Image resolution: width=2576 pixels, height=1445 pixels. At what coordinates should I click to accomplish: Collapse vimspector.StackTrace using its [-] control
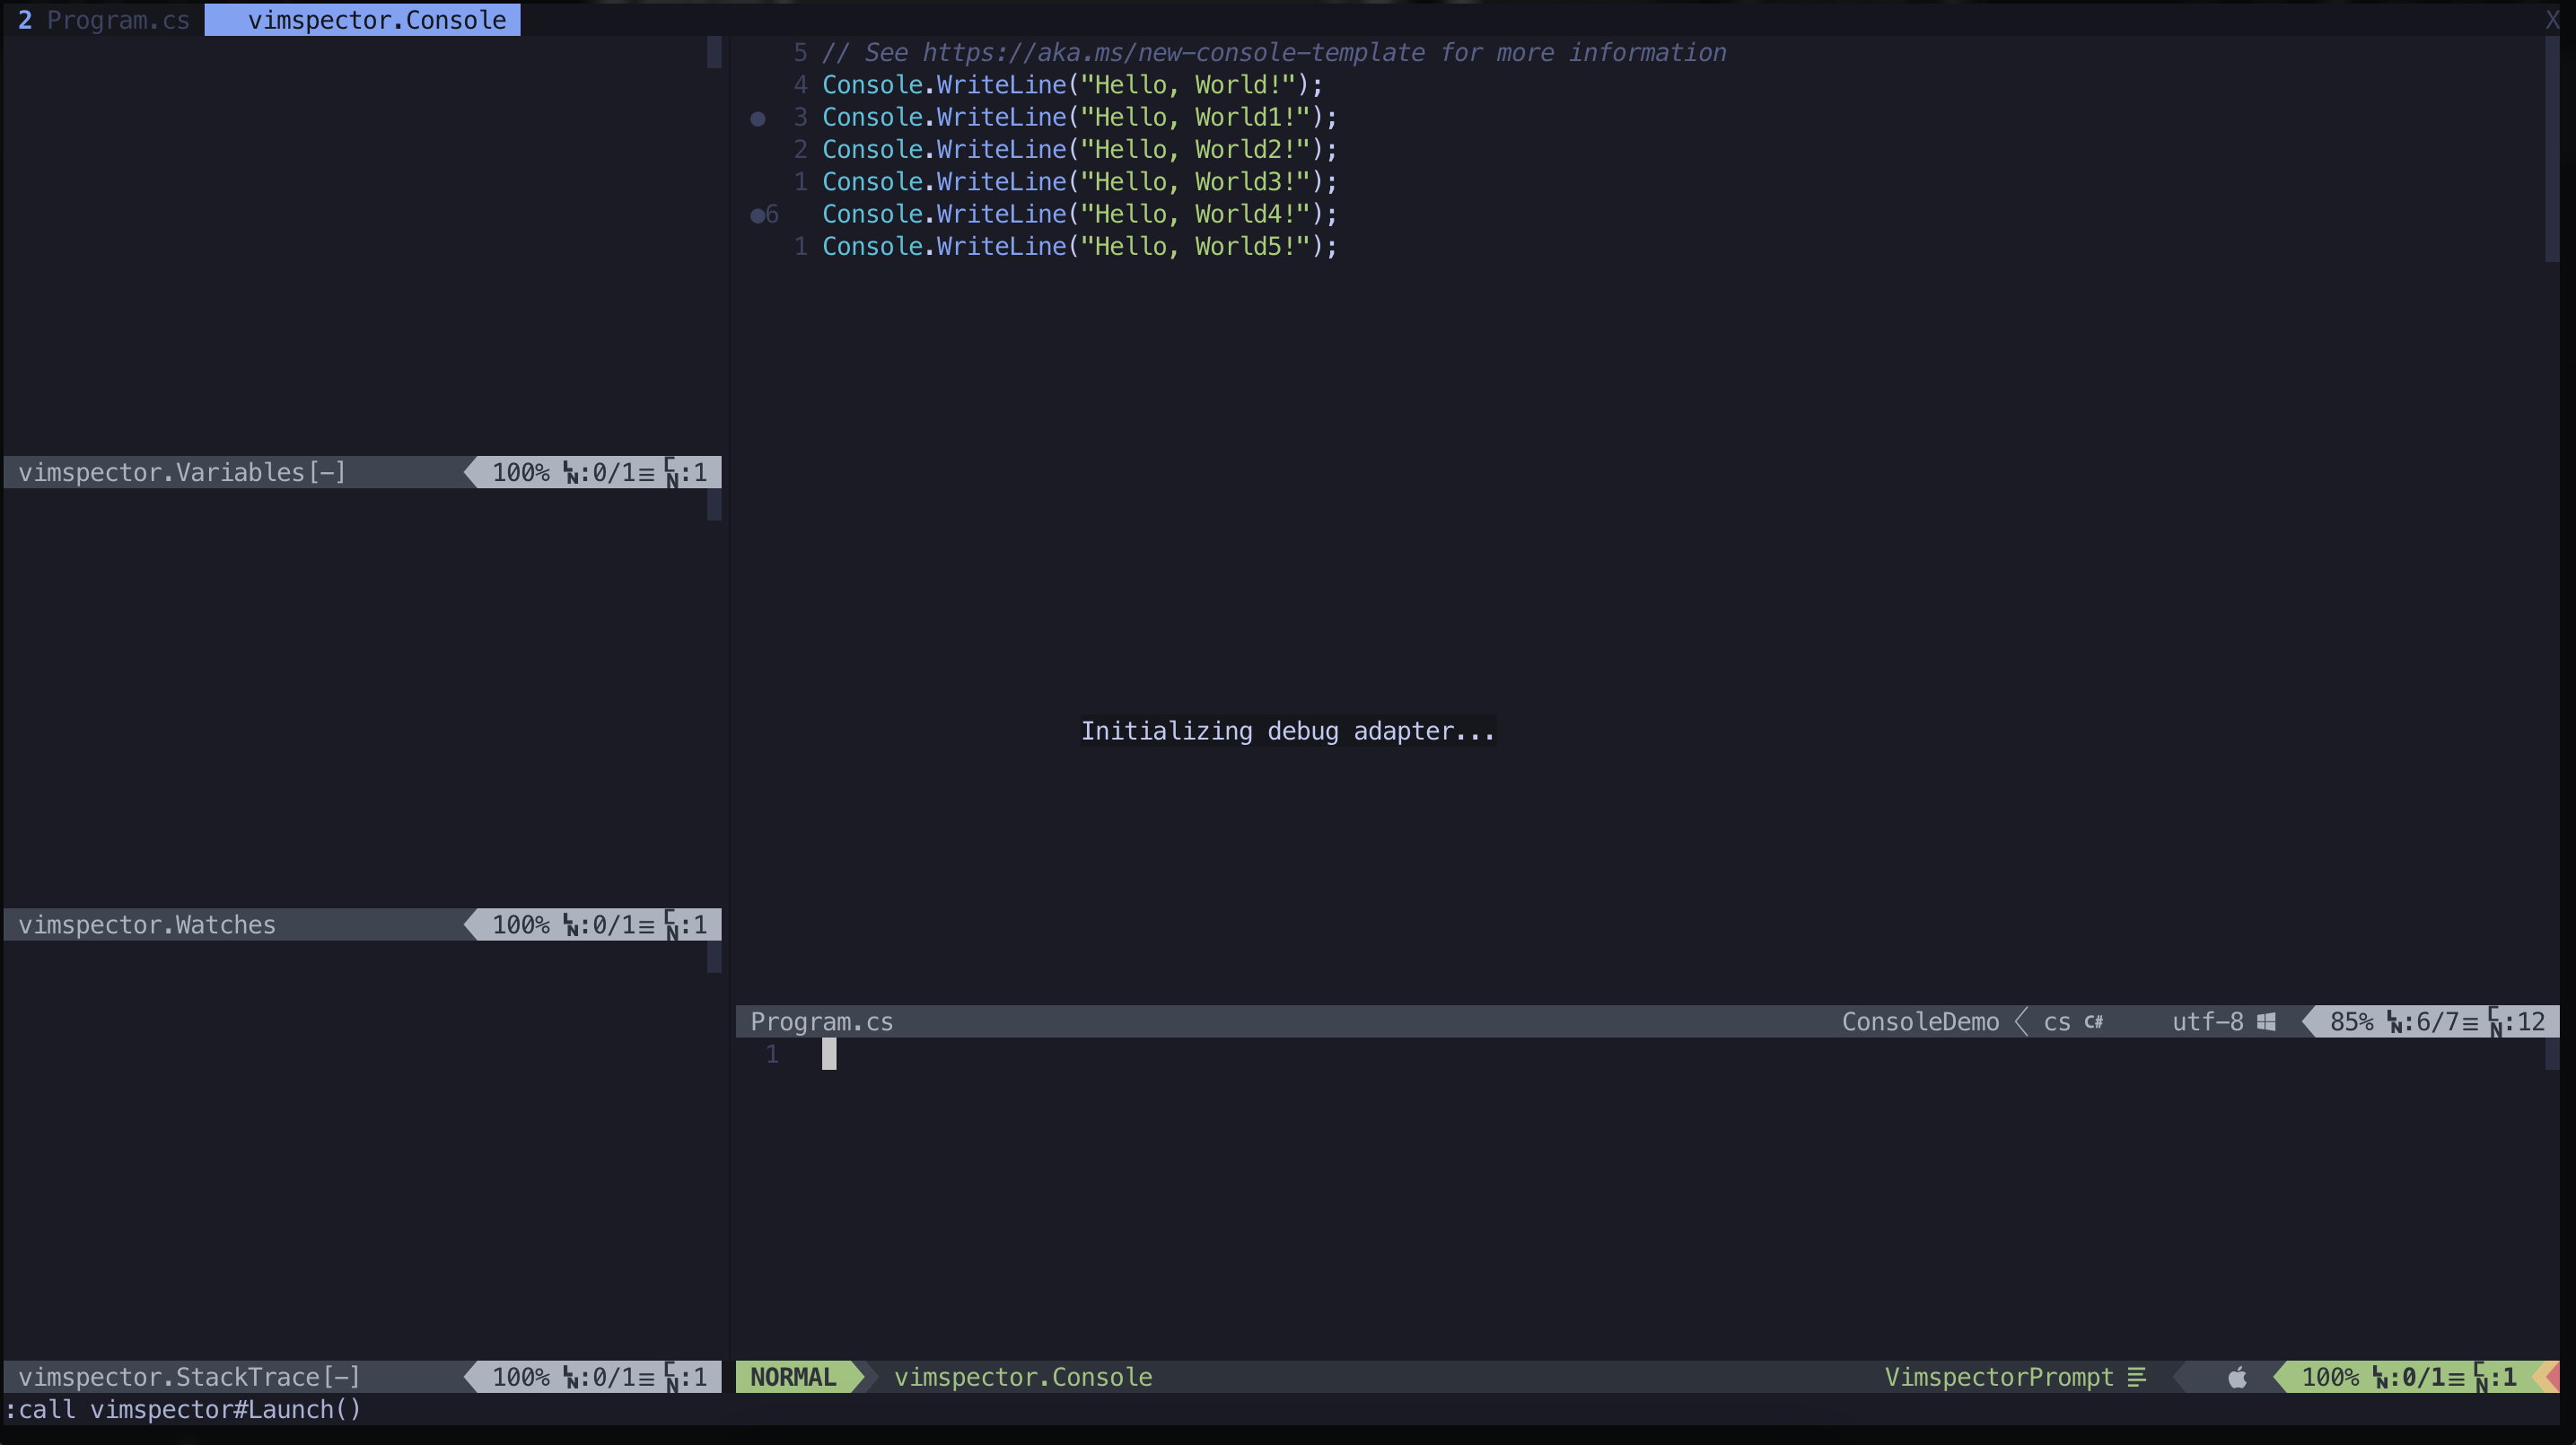(x=344, y=1377)
